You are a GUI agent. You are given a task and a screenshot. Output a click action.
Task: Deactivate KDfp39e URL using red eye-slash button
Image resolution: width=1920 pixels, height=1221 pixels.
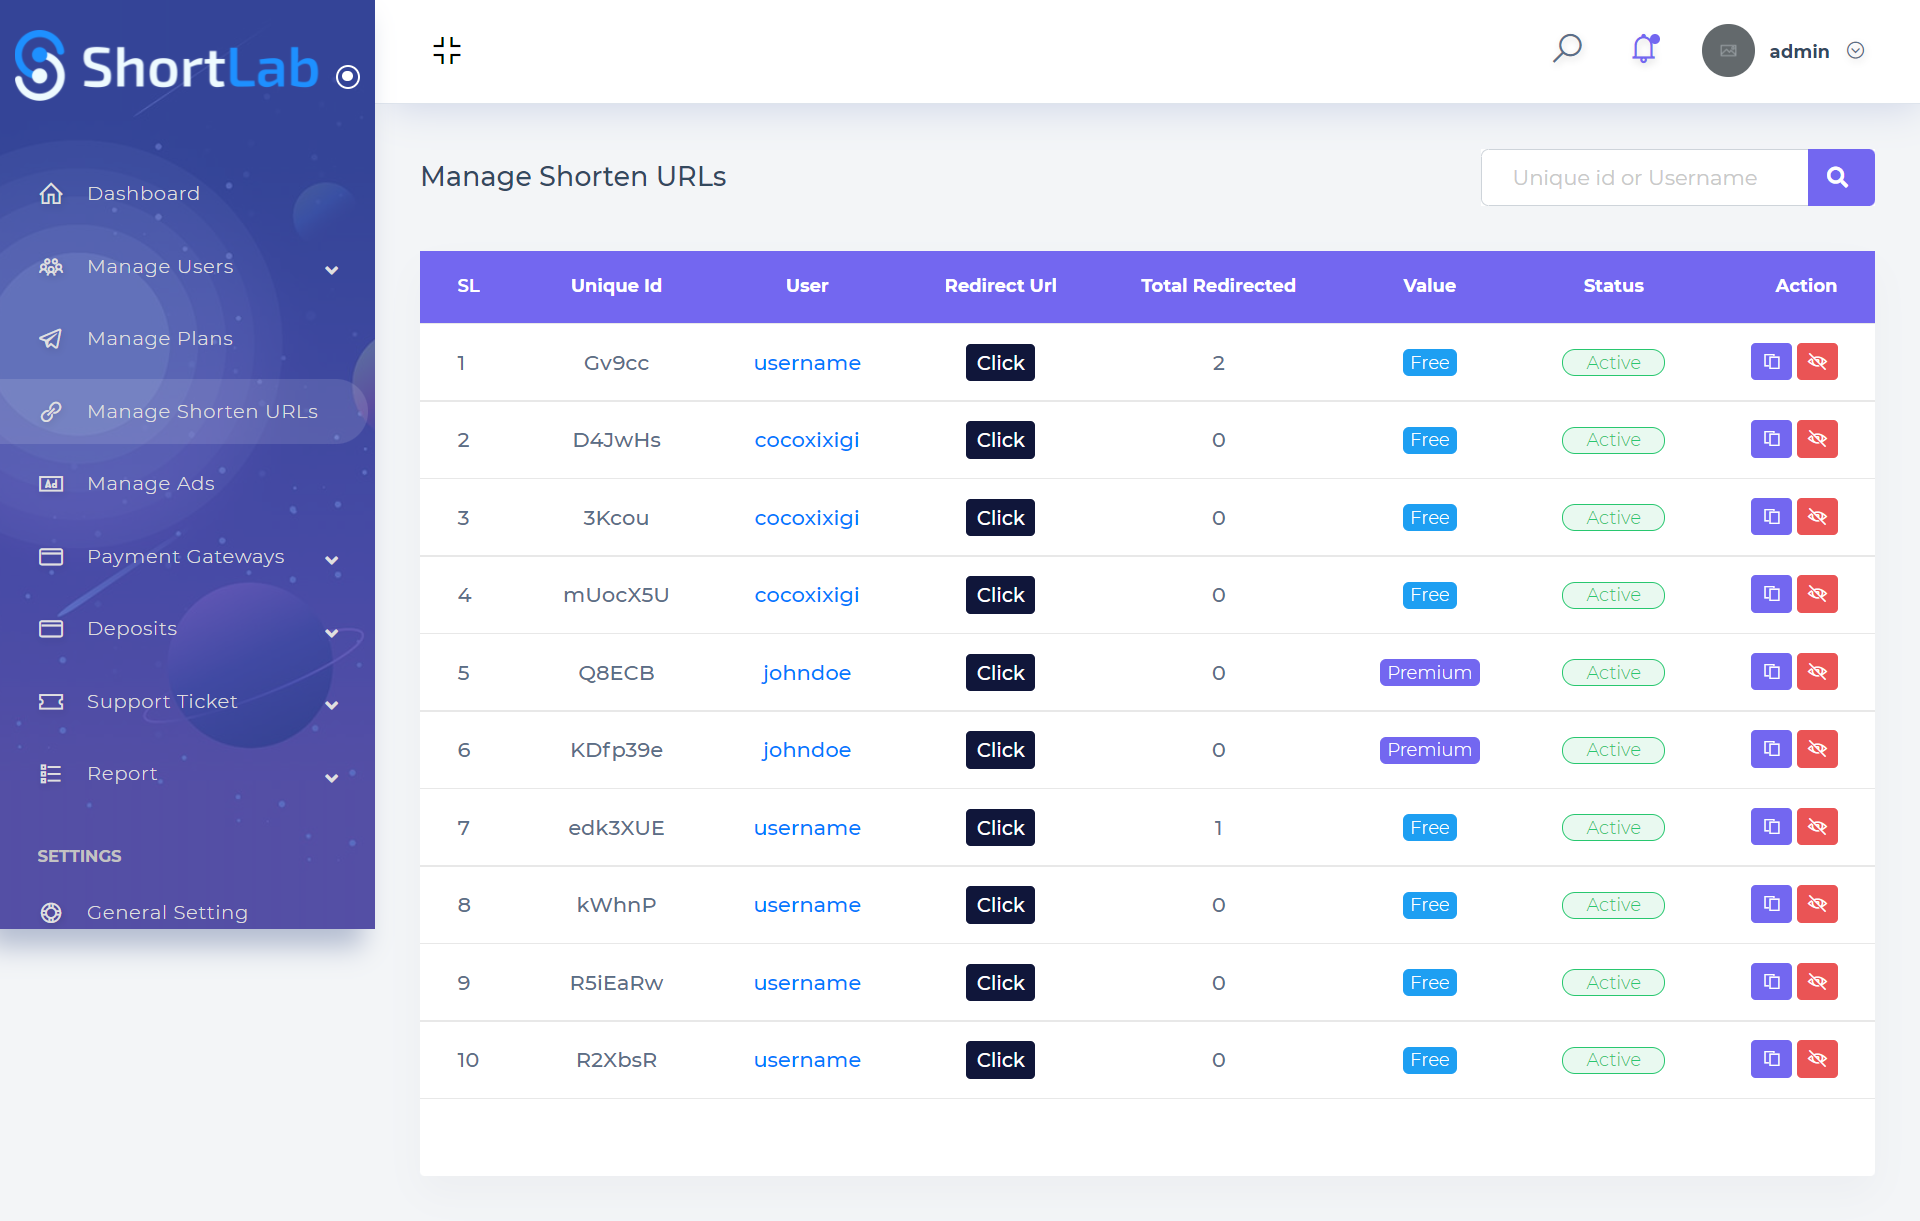click(x=1817, y=749)
